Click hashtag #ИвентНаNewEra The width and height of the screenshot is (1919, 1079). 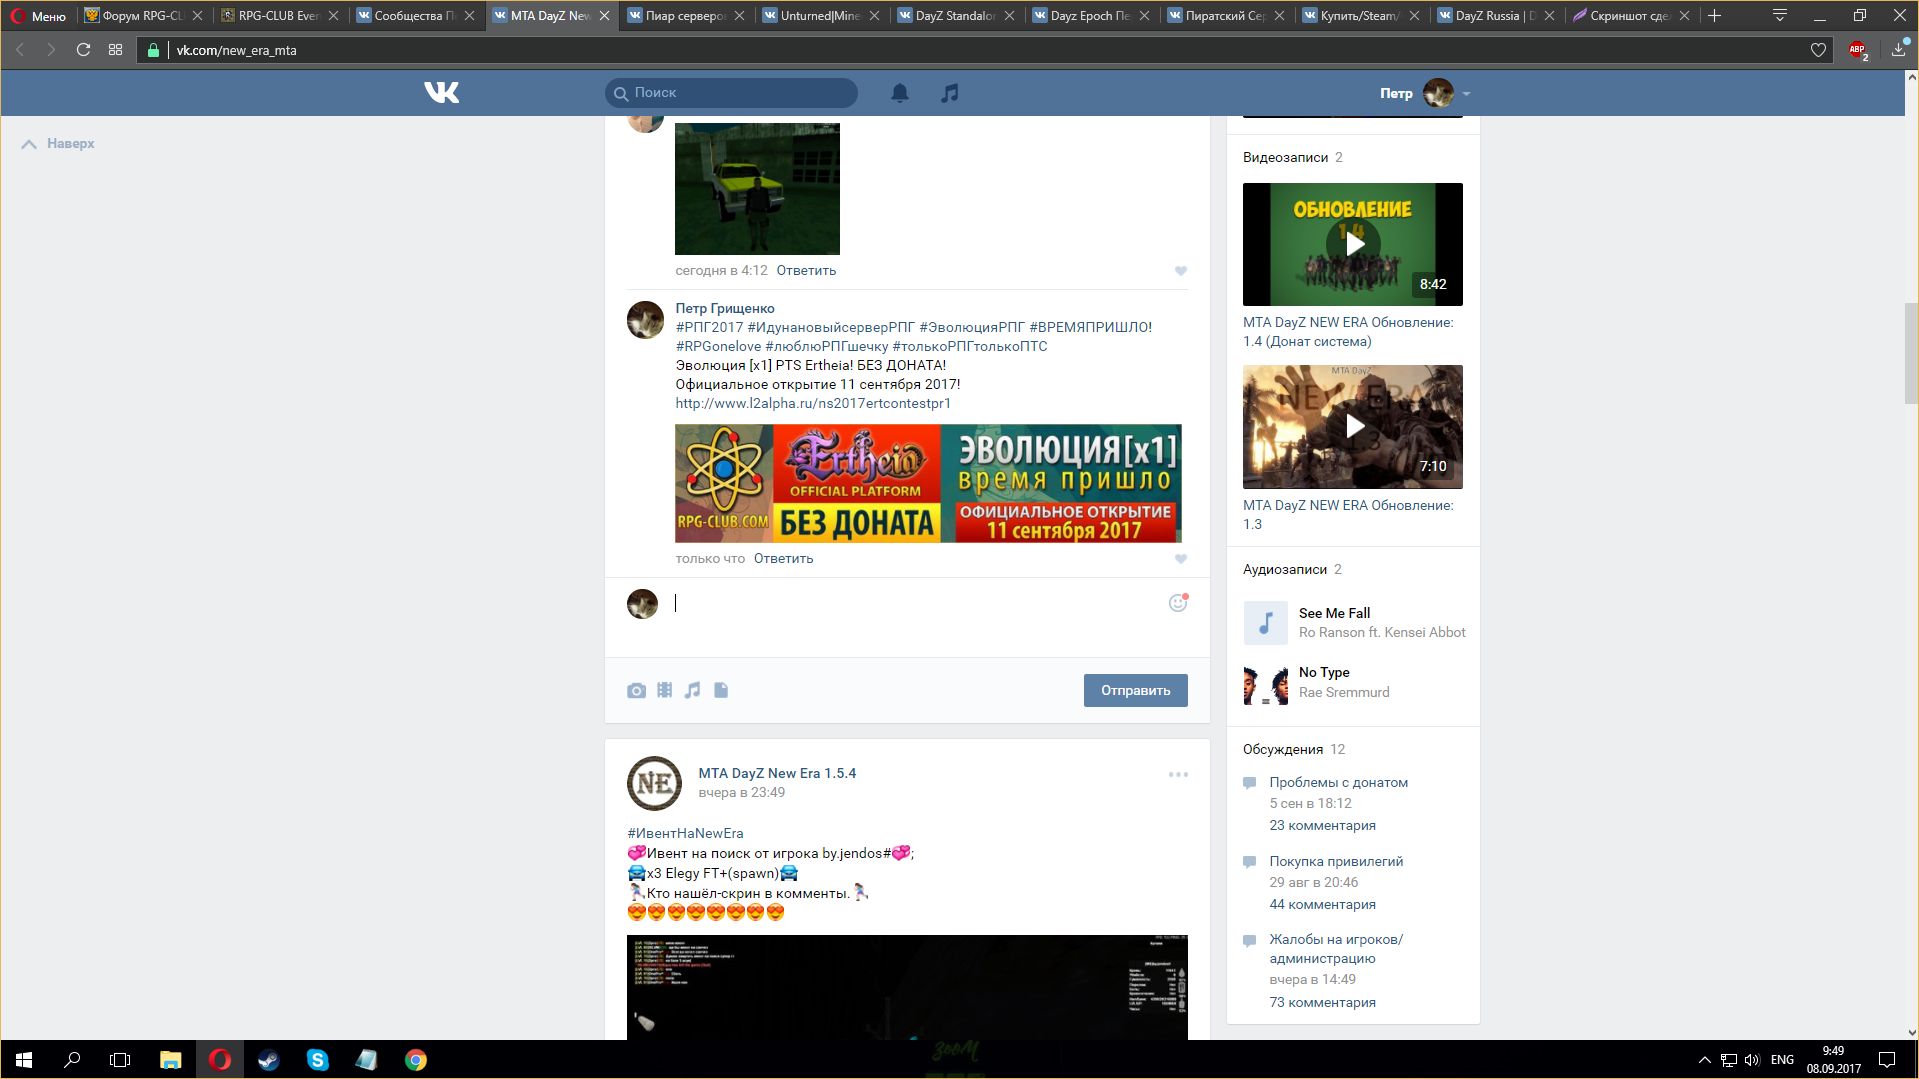point(685,833)
